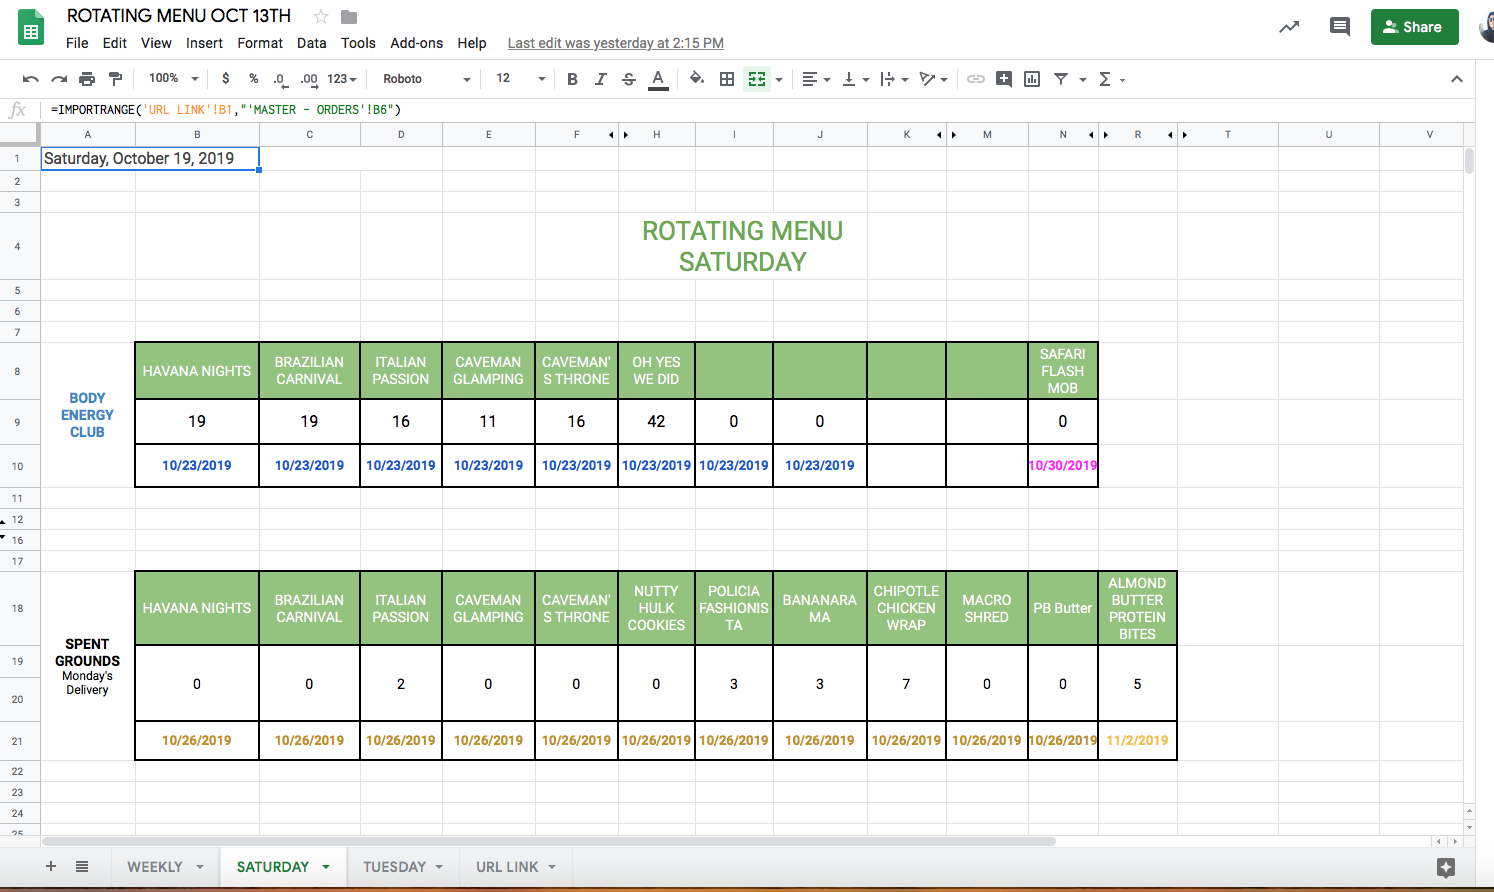Viewport: 1494px width, 892px height.
Task: Click the insert comment icon
Action: coord(1004,79)
